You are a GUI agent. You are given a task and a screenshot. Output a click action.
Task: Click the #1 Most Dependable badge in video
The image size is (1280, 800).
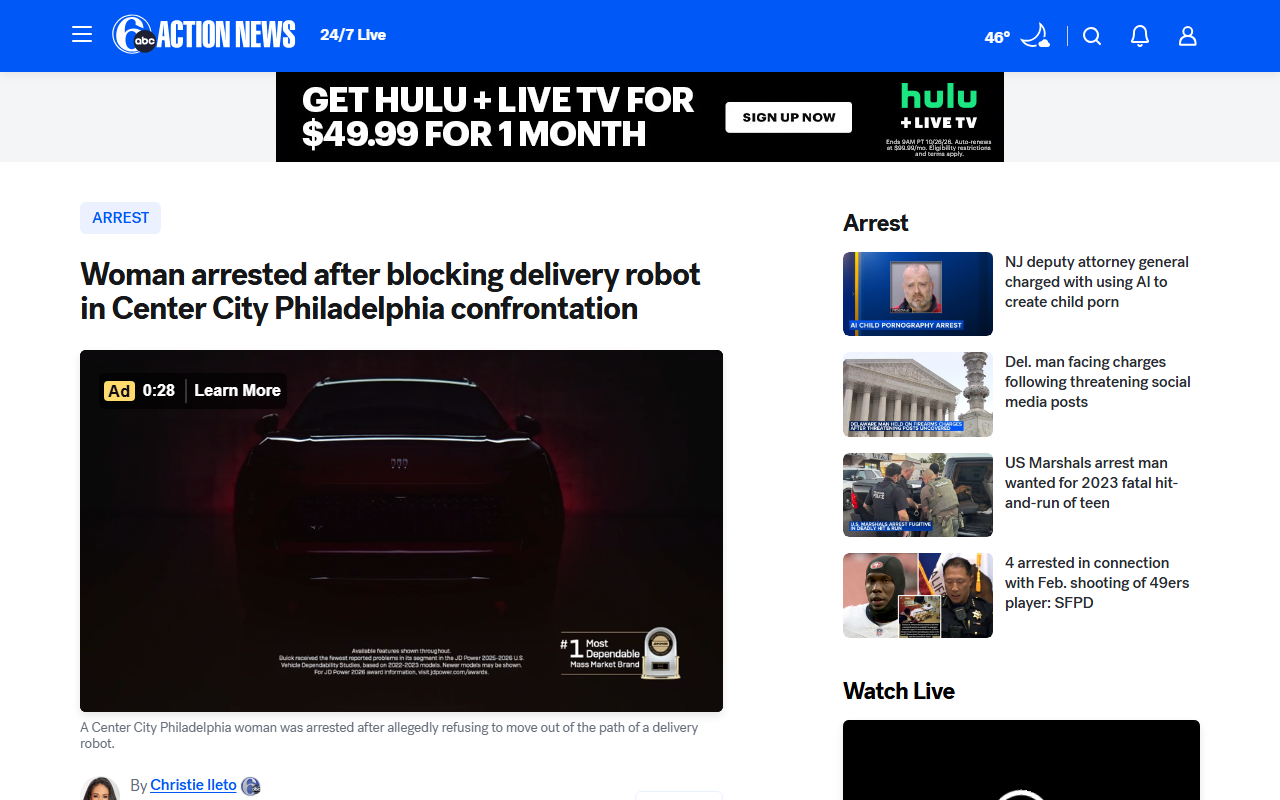[x=620, y=653]
